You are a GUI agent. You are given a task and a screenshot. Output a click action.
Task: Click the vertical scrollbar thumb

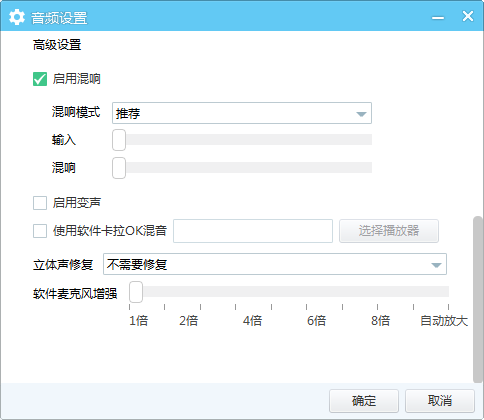coord(478,299)
